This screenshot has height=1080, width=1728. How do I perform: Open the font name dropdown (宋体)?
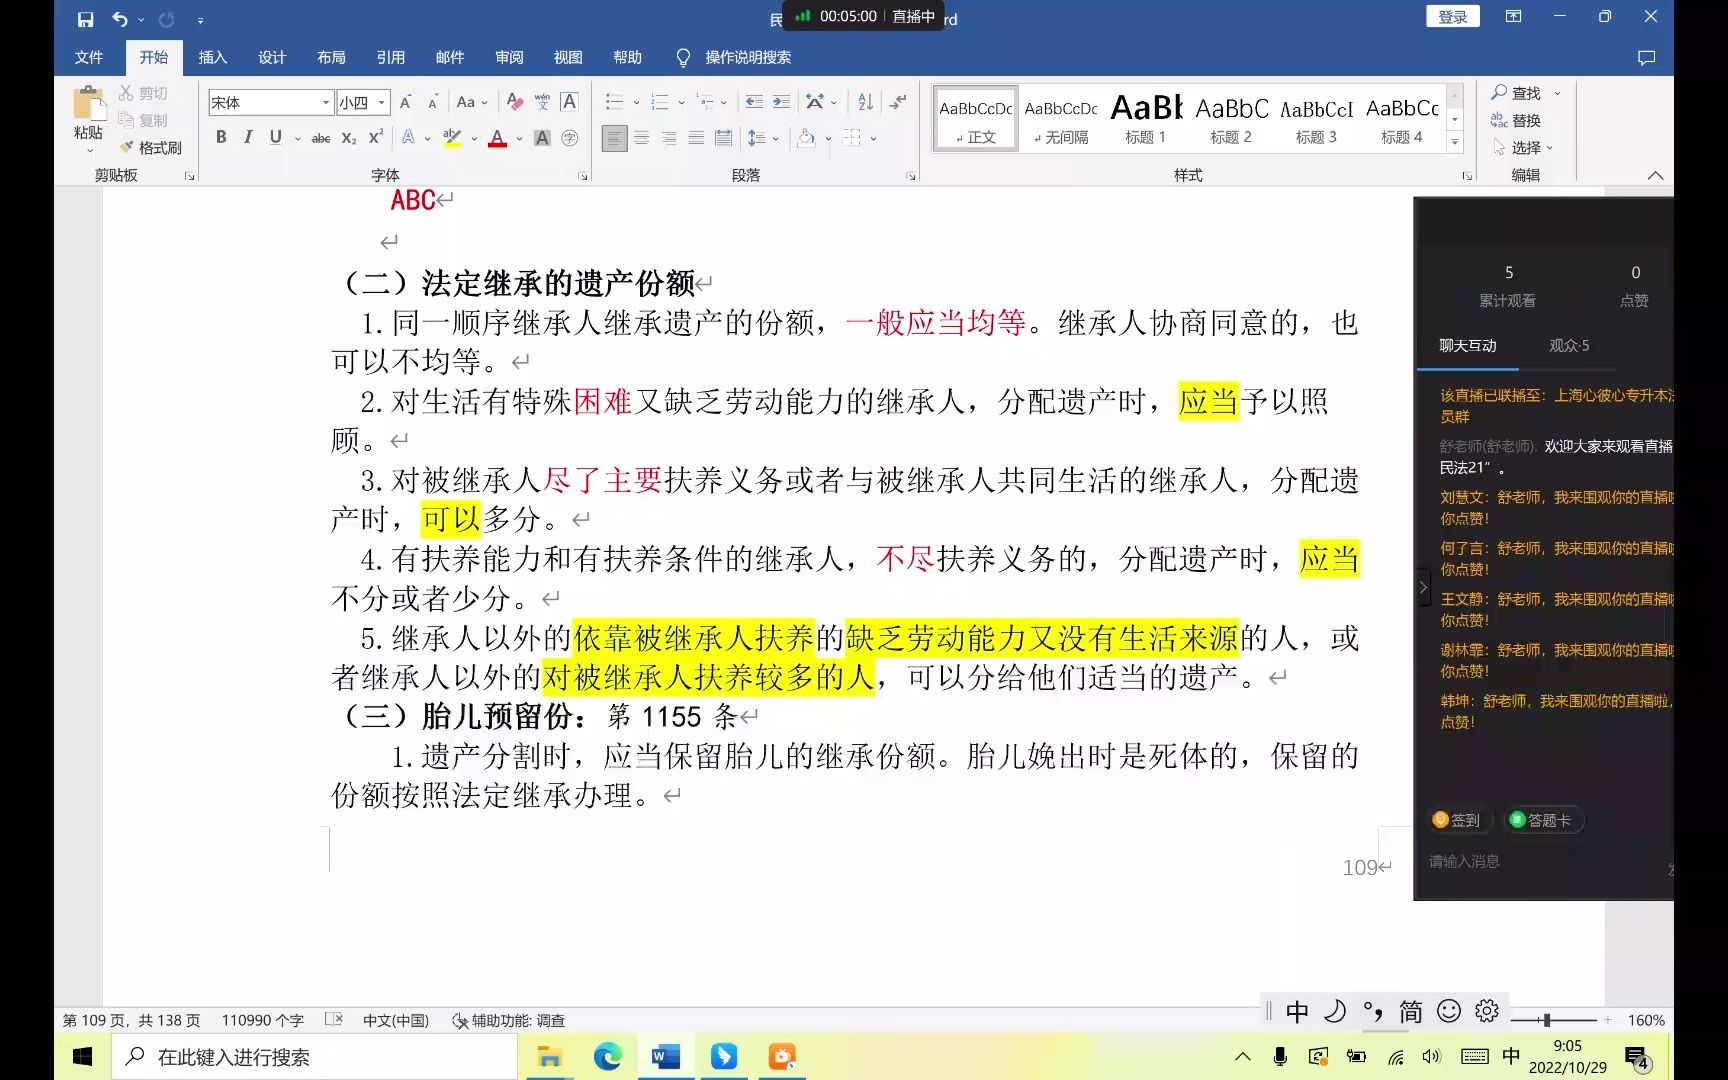(x=326, y=102)
